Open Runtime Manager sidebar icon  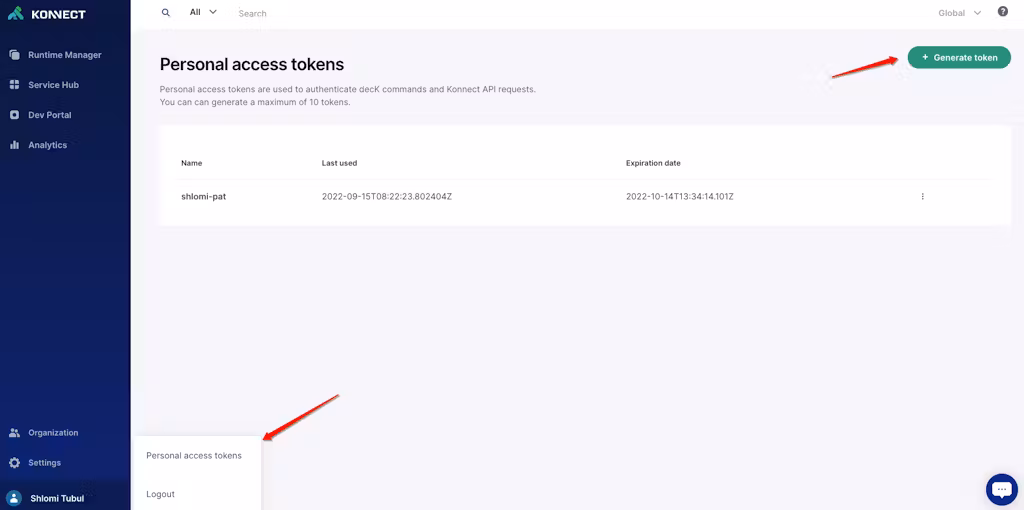click(14, 55)
